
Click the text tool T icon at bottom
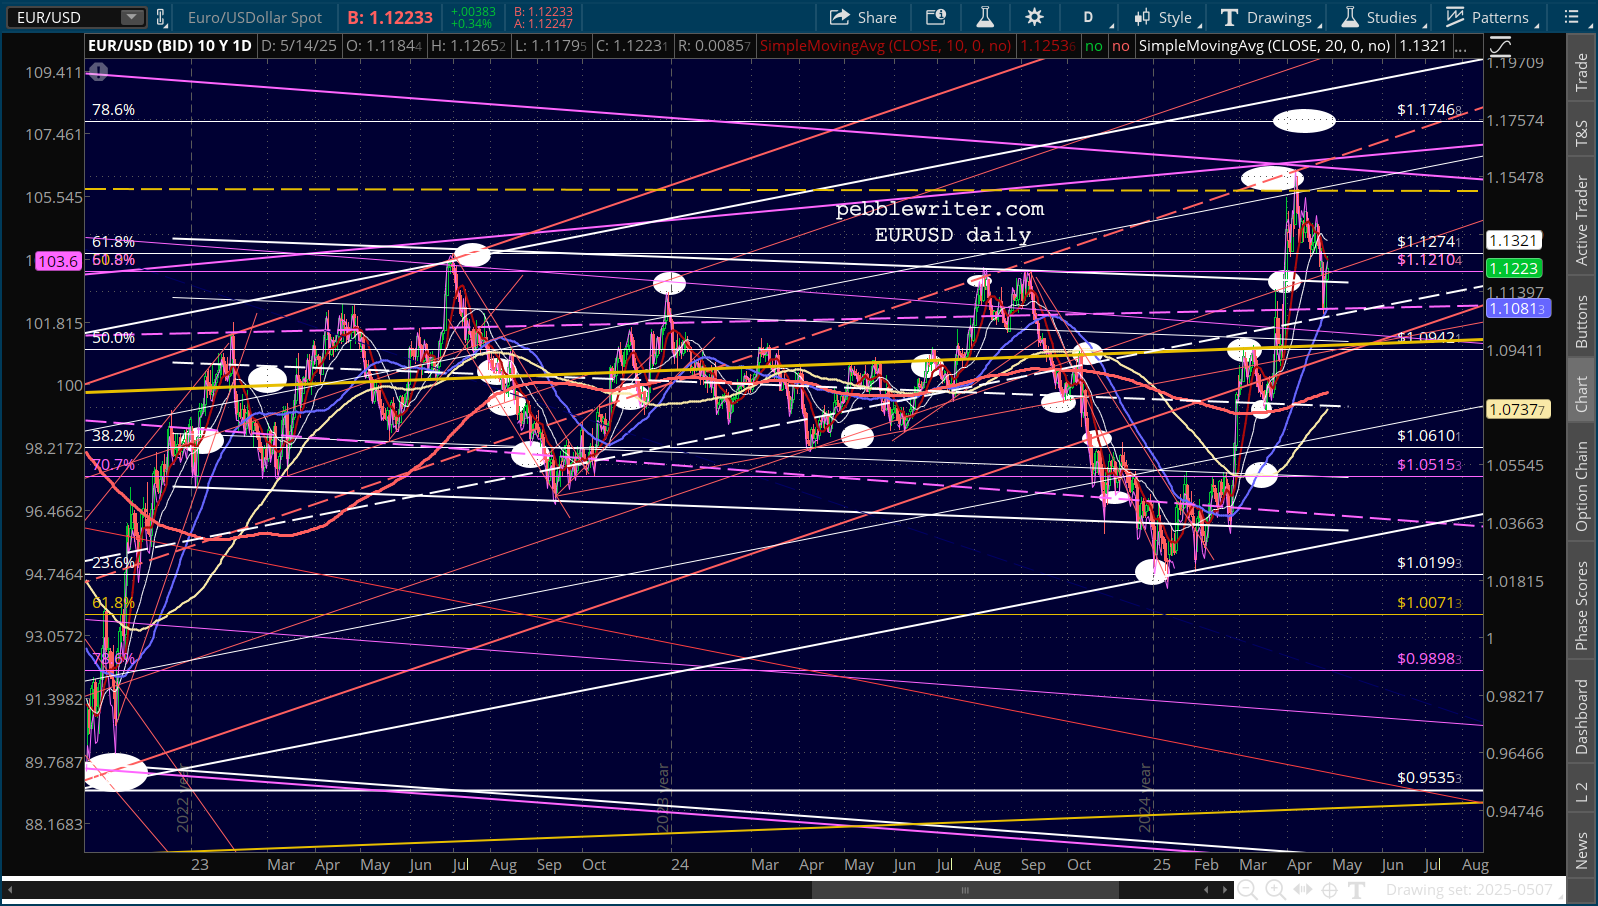coord(1356,890)
